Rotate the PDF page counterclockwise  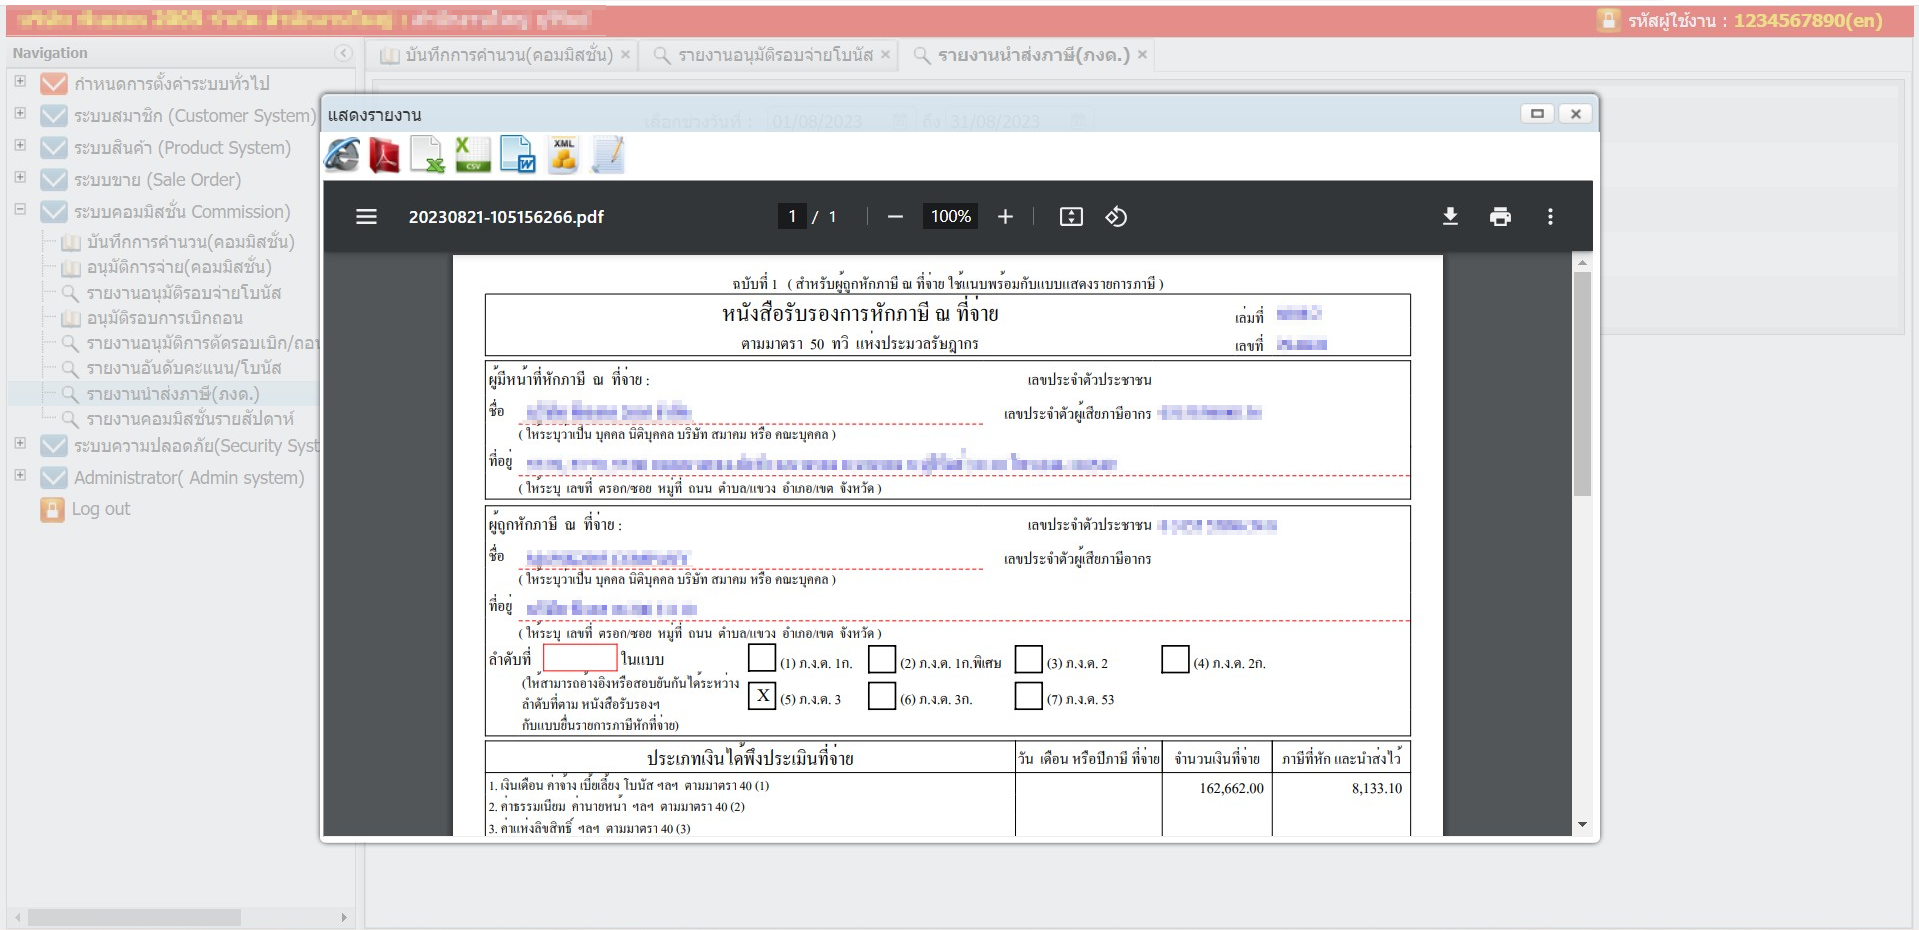pyautogui.click(x=1116, y=217)
